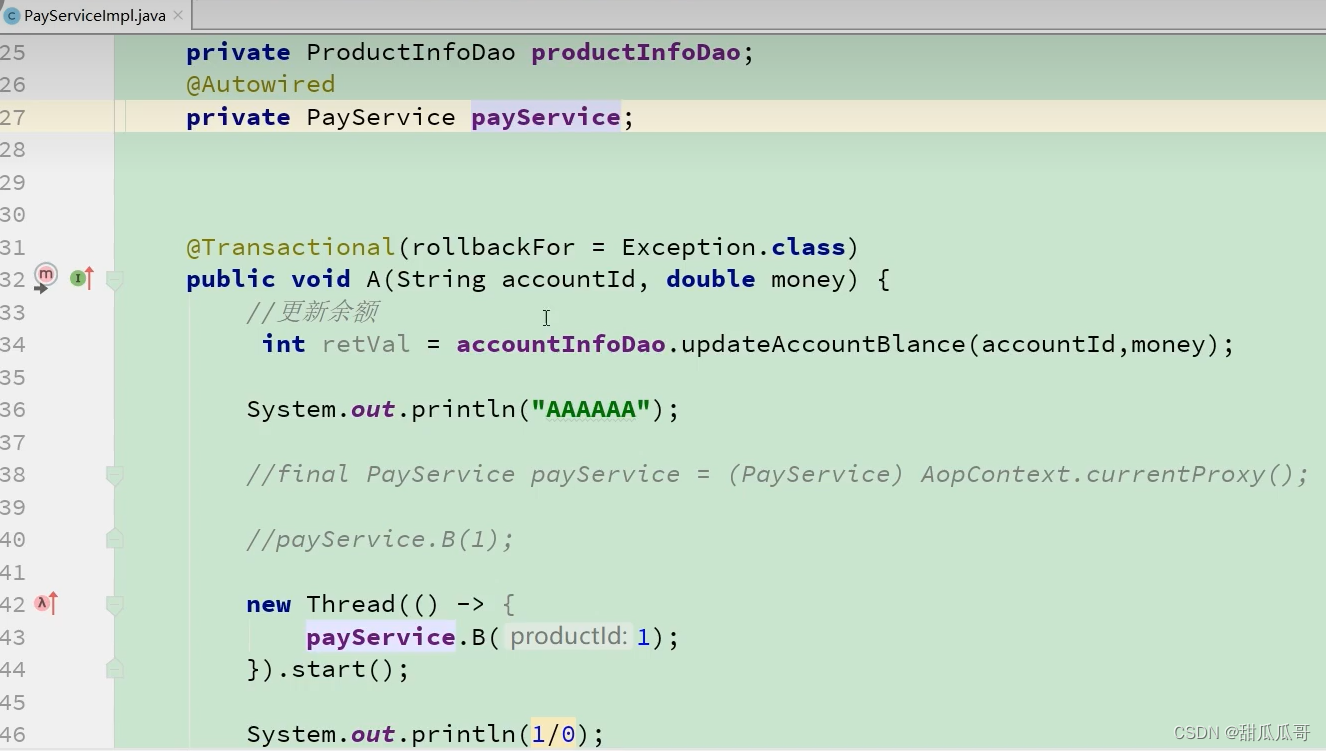1326x751 pixels.
Task: Click the retVal variable
Action: [x=366, y=344]
